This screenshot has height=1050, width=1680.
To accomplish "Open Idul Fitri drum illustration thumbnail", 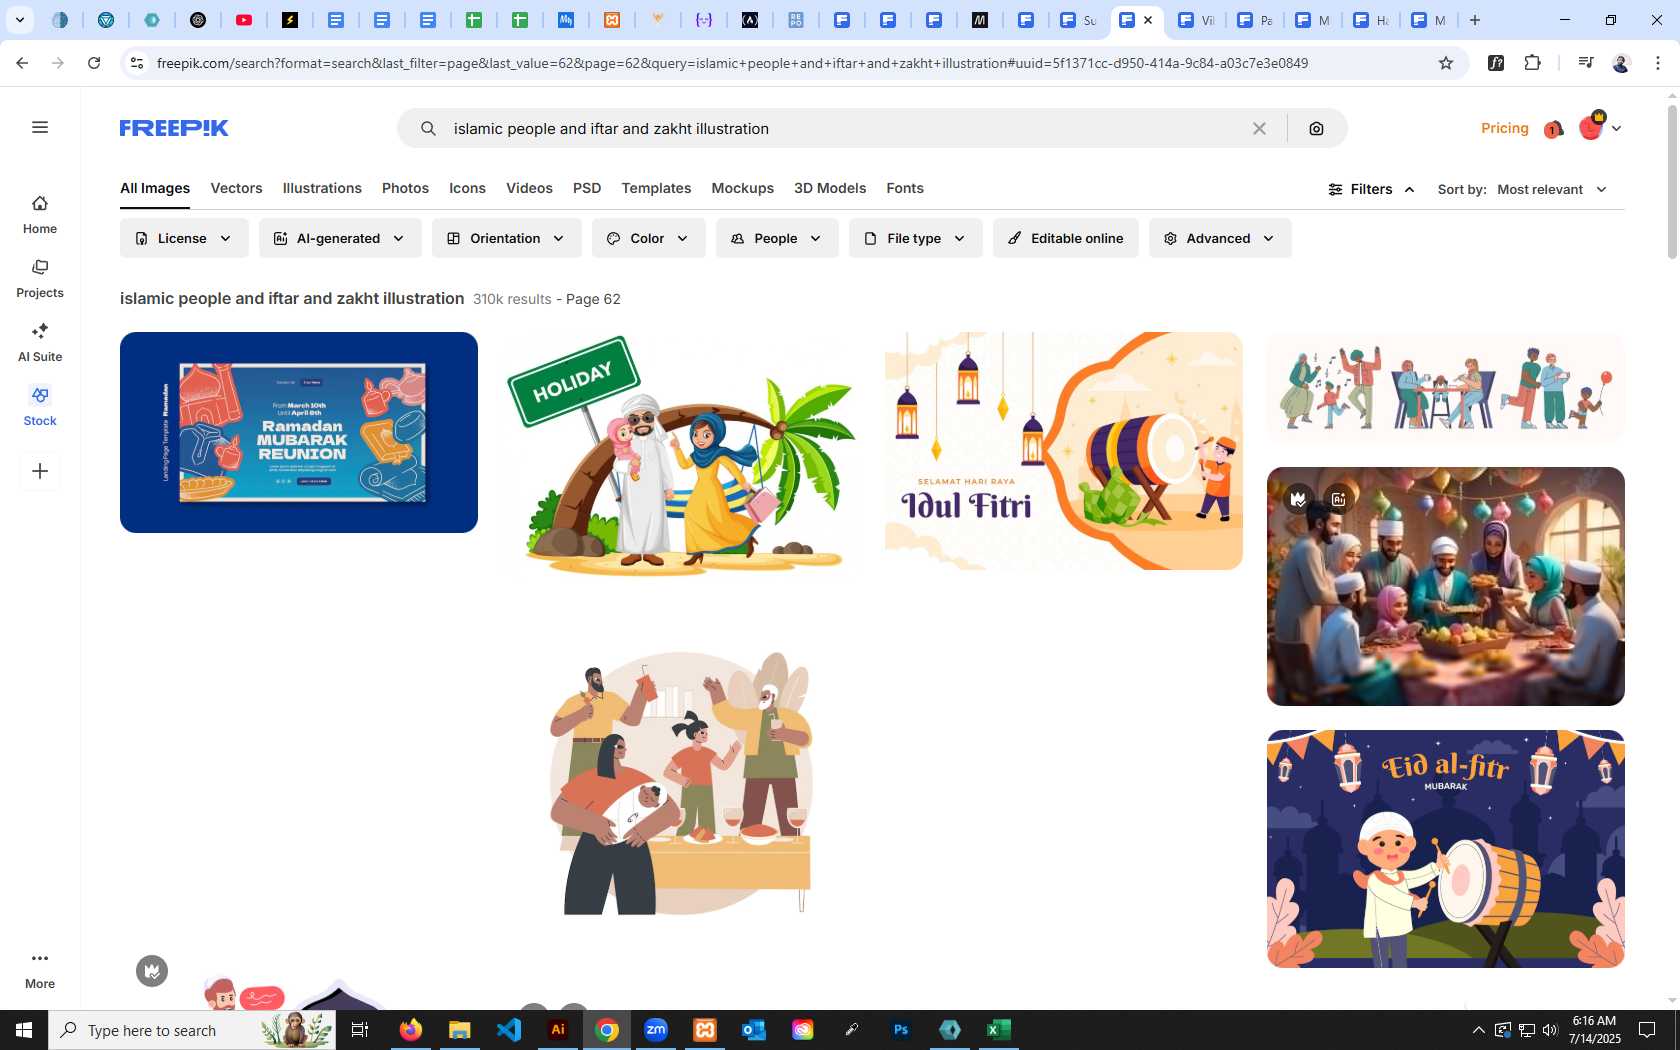I will (1064, 451).
